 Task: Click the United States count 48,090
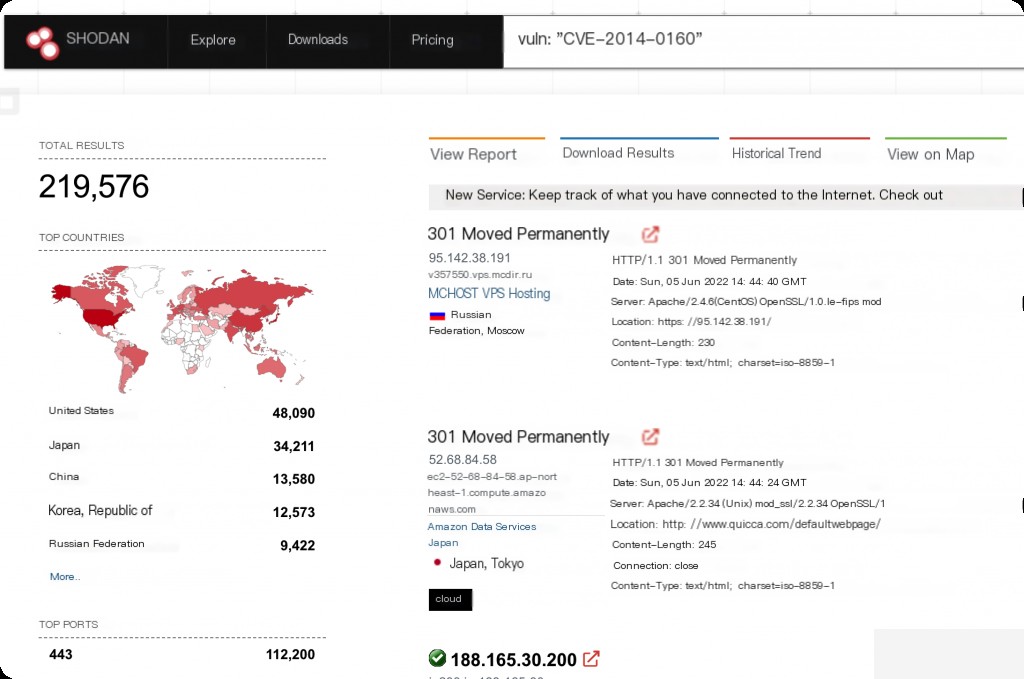point(294,413)
